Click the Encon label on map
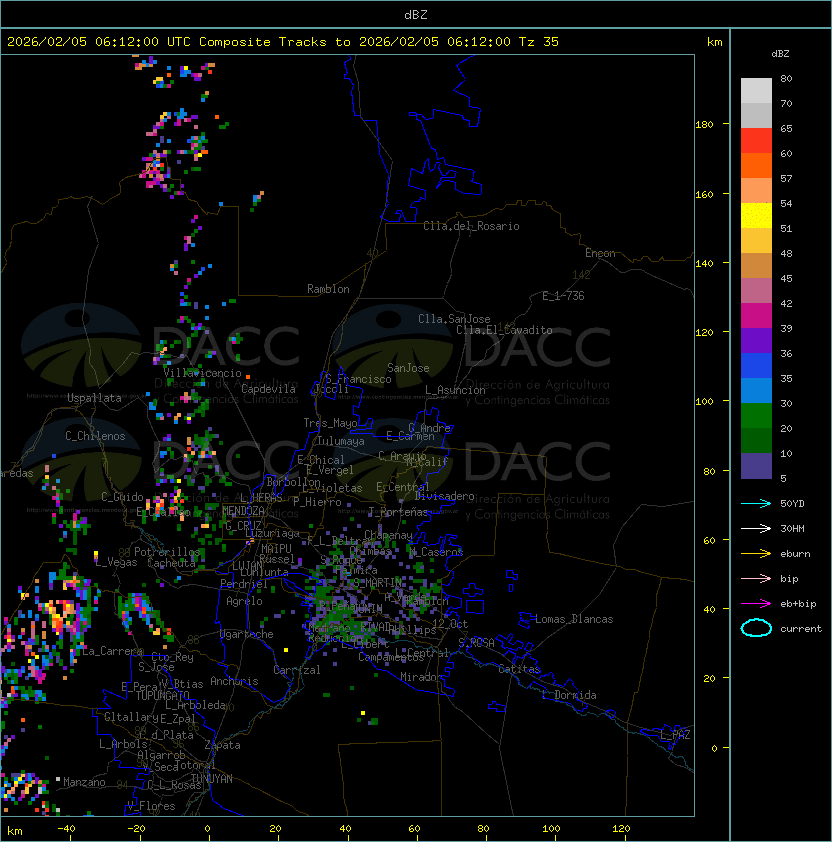This screenshot has height=842, width=832. [x=600, y=253]
